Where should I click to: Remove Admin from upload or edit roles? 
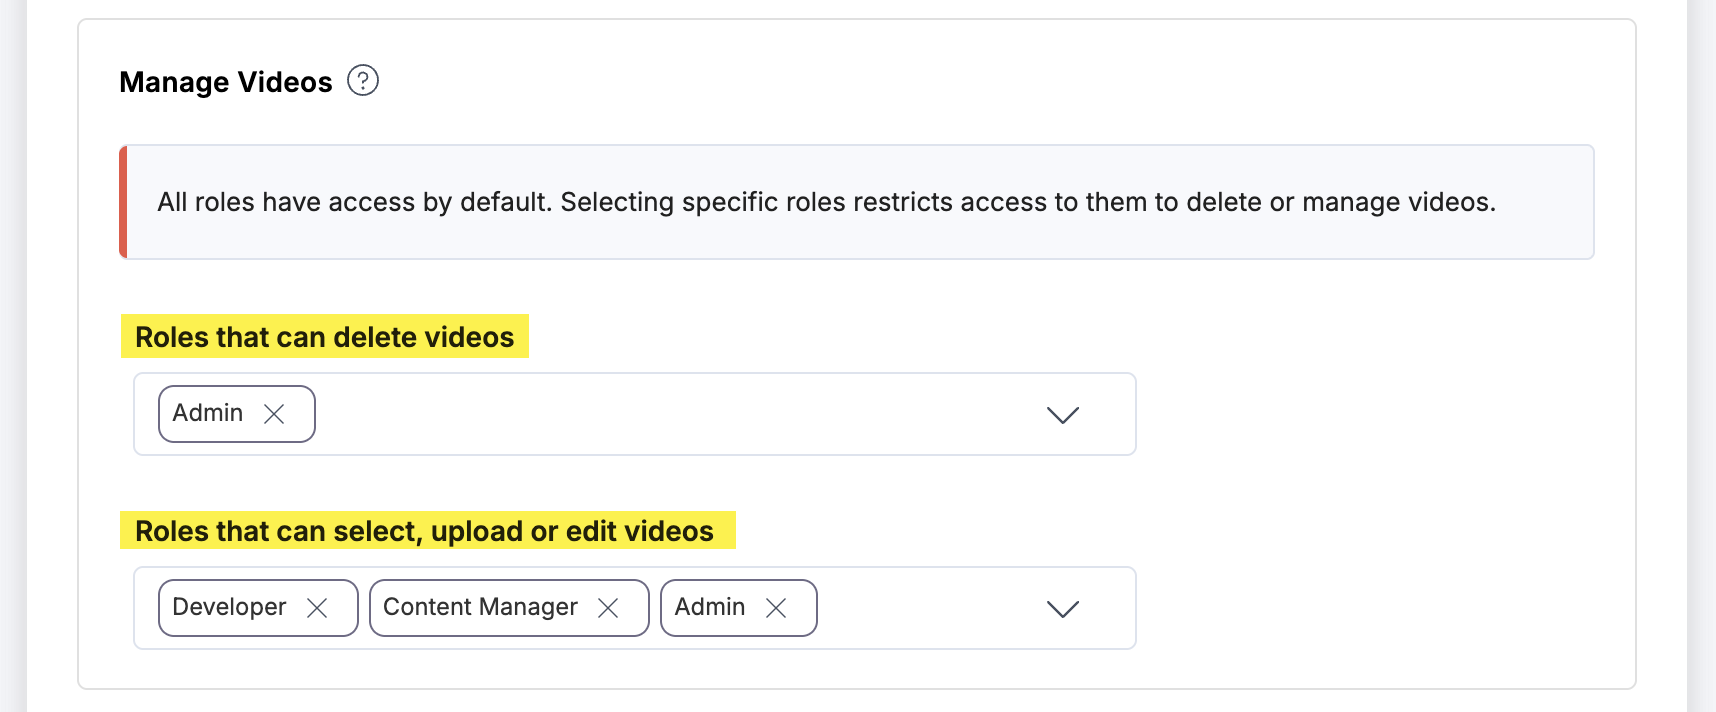[779, 607]
